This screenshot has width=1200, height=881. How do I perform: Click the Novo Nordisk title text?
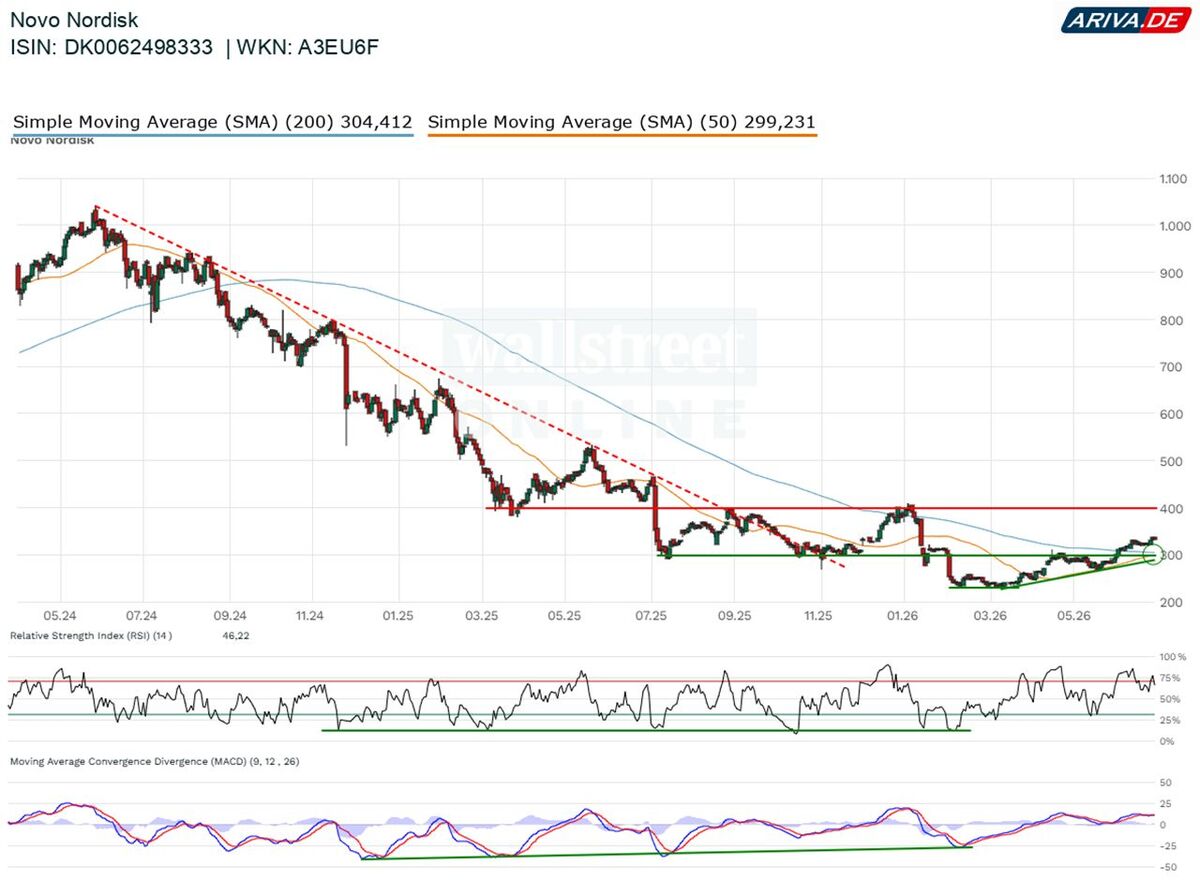point(74,20)
